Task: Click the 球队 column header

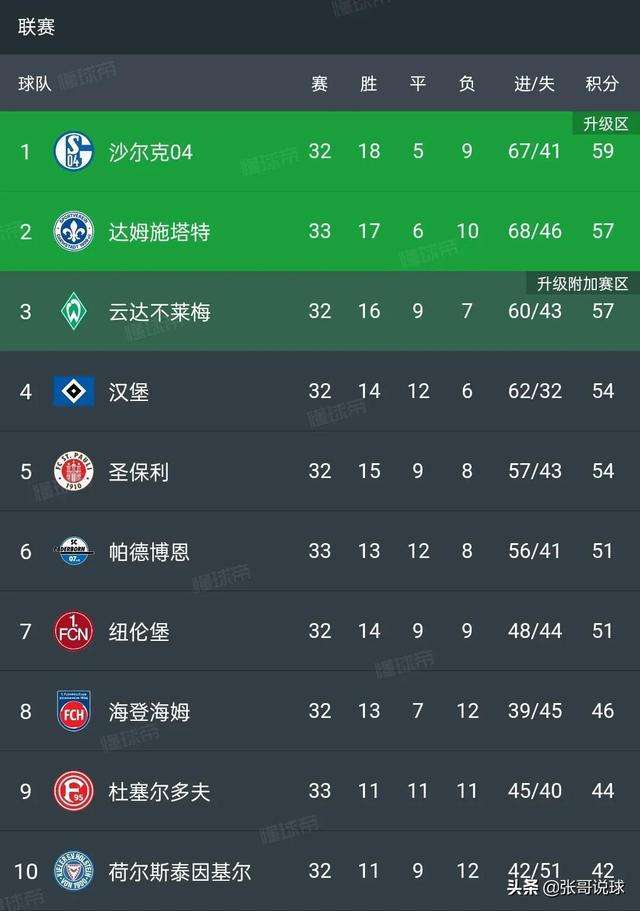Action: pyautogui.click(x=34, y=84)
